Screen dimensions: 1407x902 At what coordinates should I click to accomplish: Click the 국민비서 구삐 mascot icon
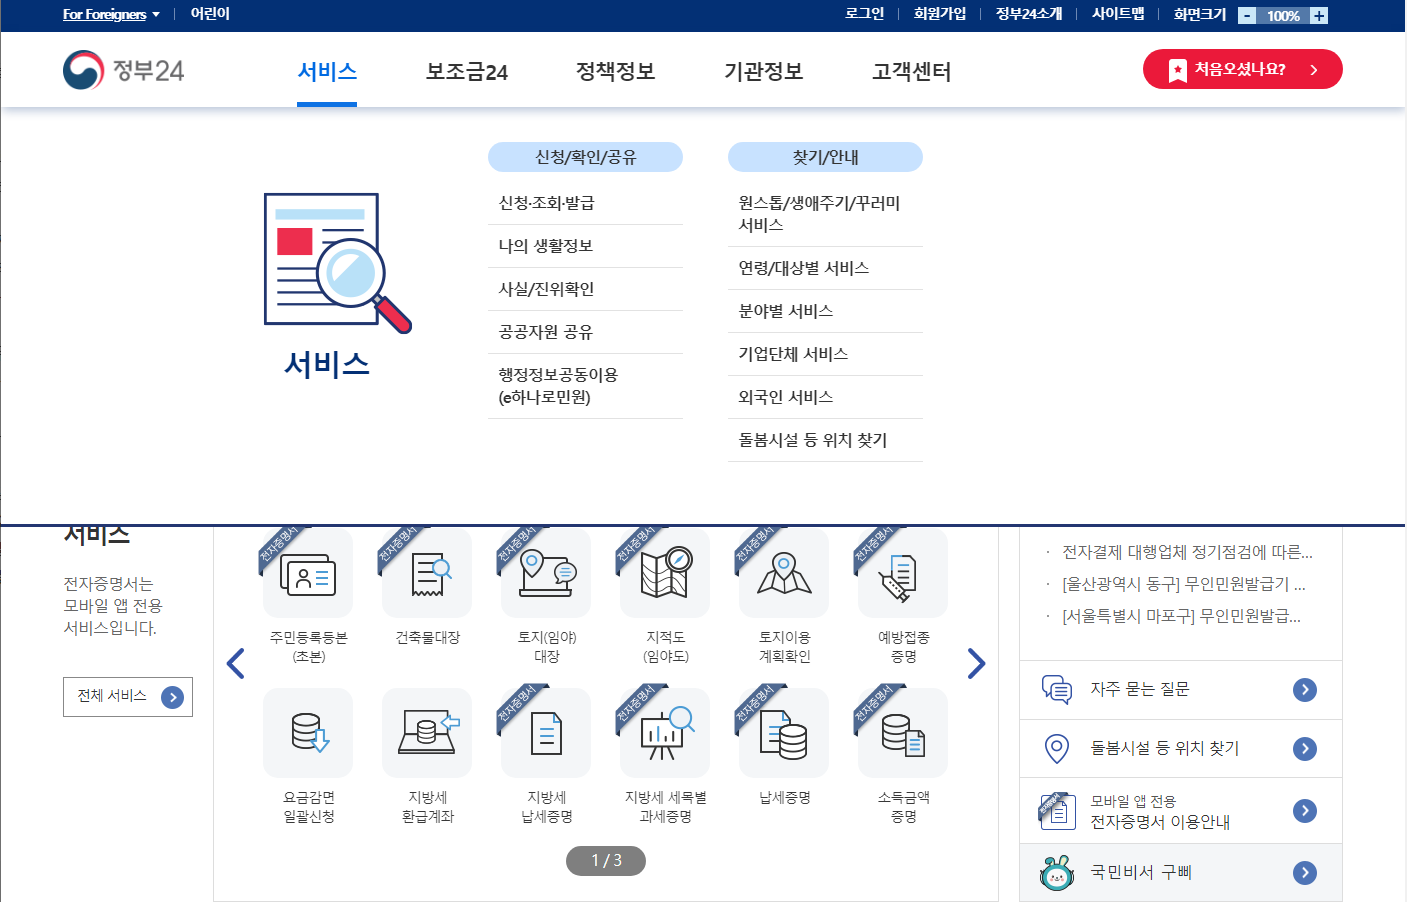(1056, 873)
